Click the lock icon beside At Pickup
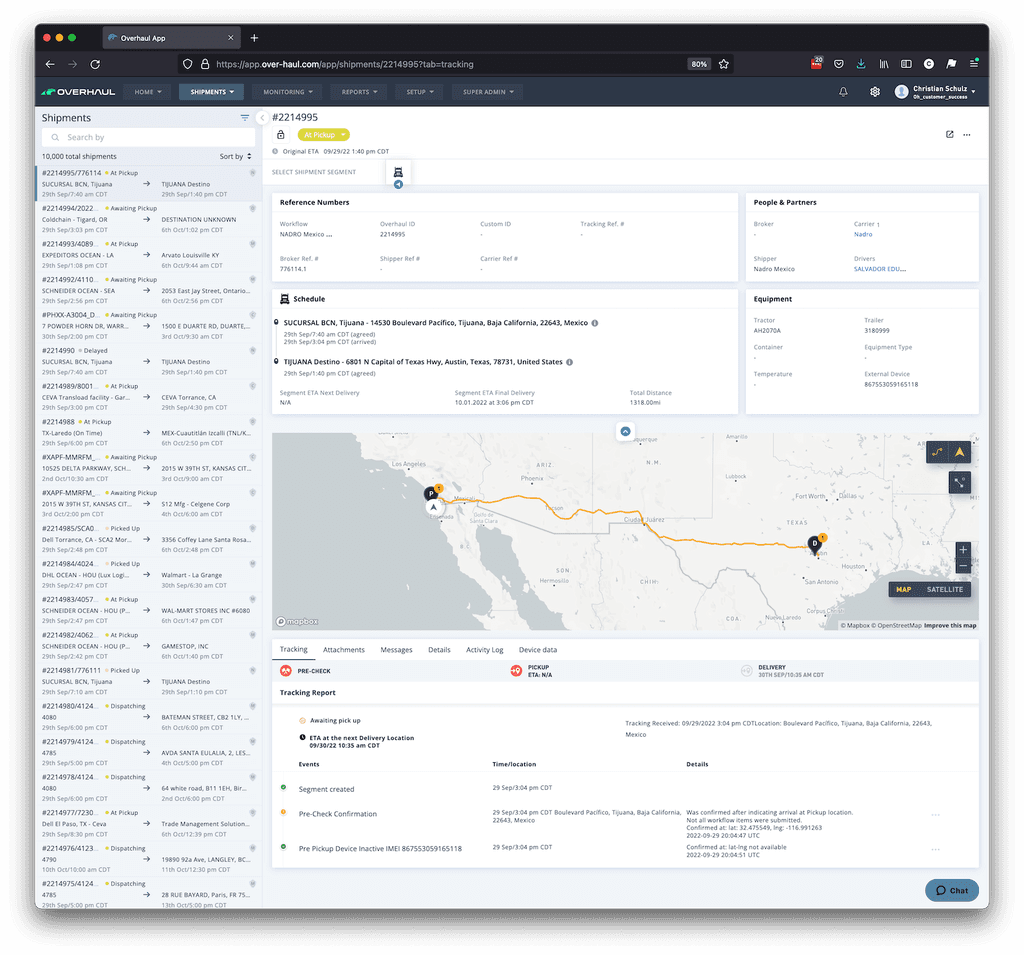The image size is (1024, 955). click(281, 135)
